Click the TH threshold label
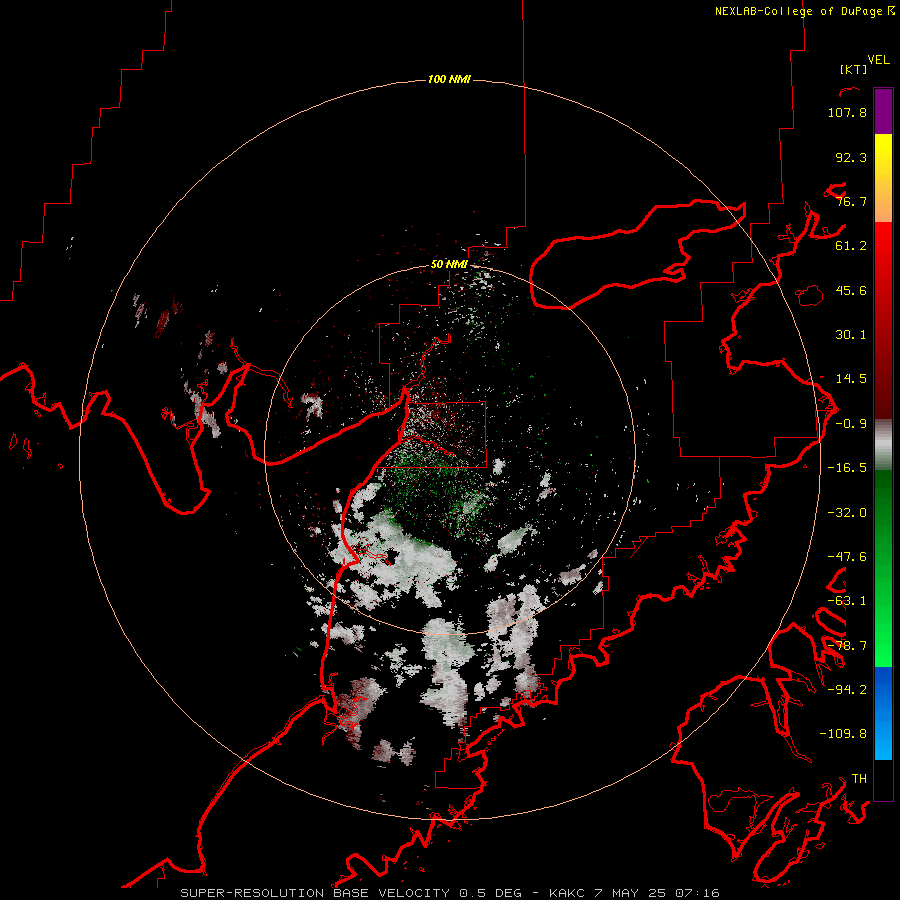 click(859, 779)
